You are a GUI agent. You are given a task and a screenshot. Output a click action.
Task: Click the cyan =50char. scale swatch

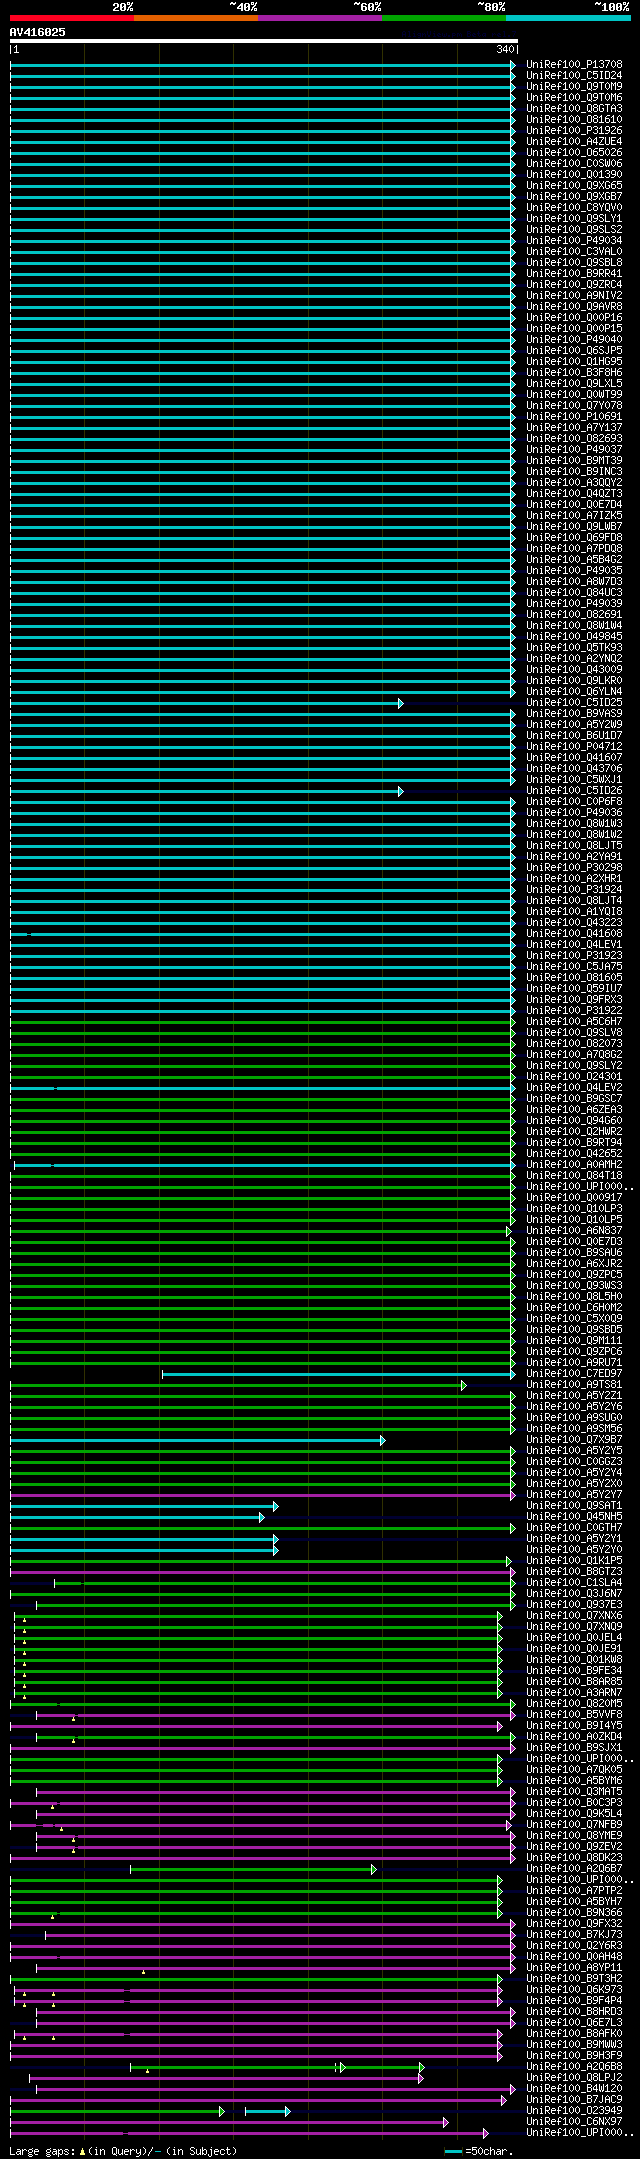(x=454, y=2150)
